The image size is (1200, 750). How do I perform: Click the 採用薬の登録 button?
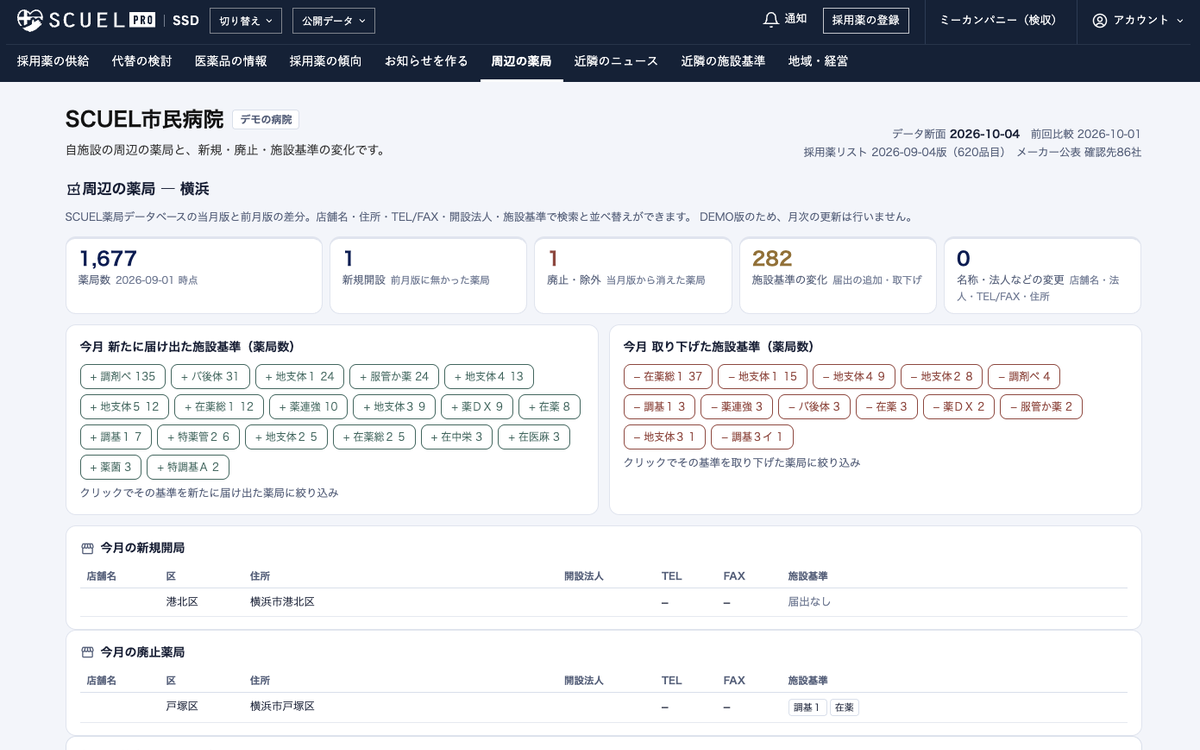(866, 20)
